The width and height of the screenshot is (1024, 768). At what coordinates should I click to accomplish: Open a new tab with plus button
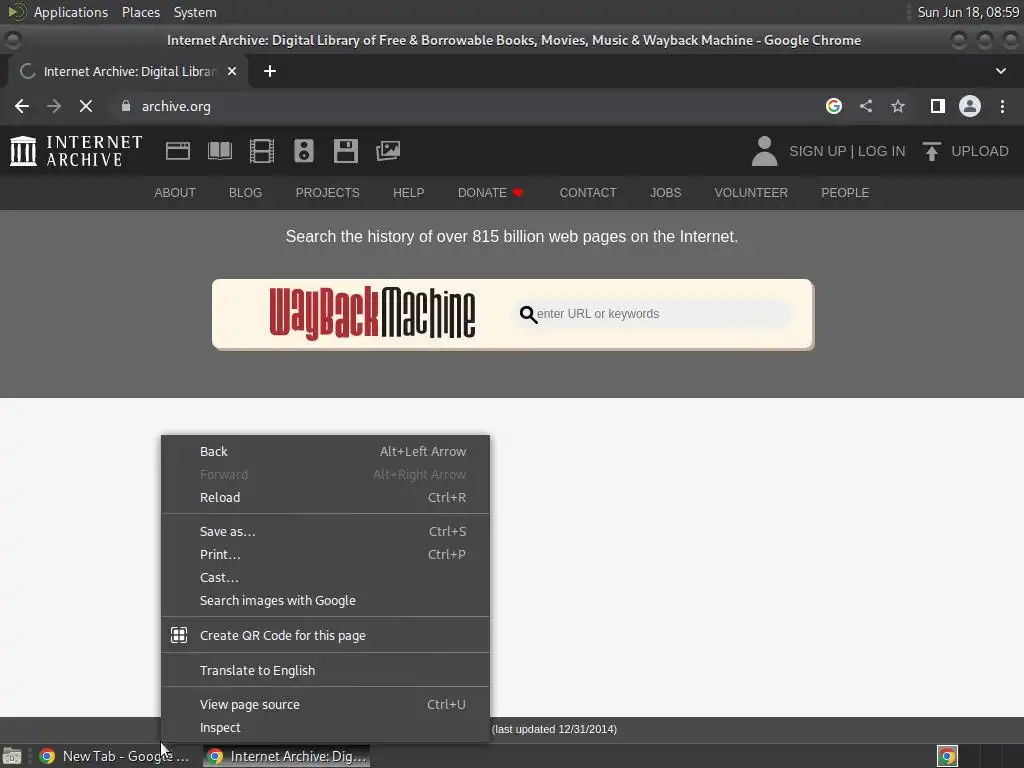tap(270, 71)
